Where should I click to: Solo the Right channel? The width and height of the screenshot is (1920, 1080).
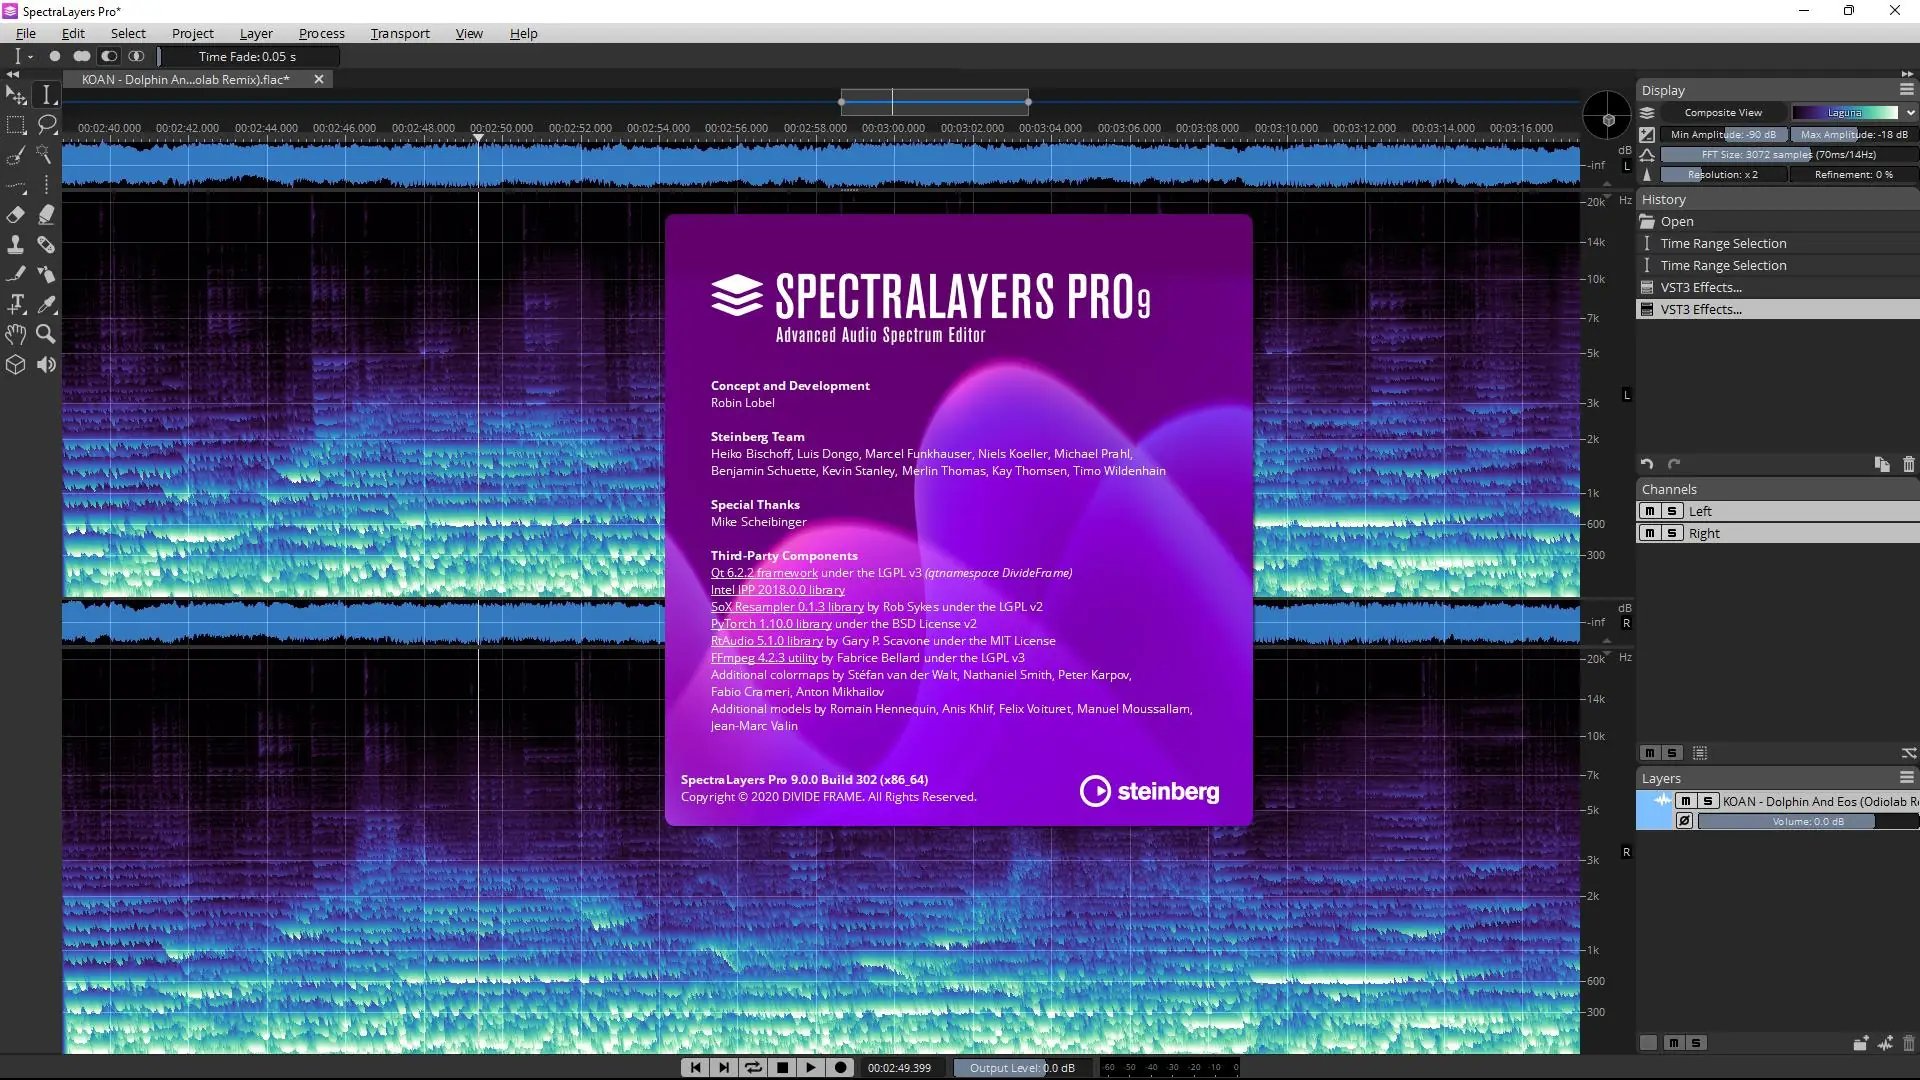1671,533
